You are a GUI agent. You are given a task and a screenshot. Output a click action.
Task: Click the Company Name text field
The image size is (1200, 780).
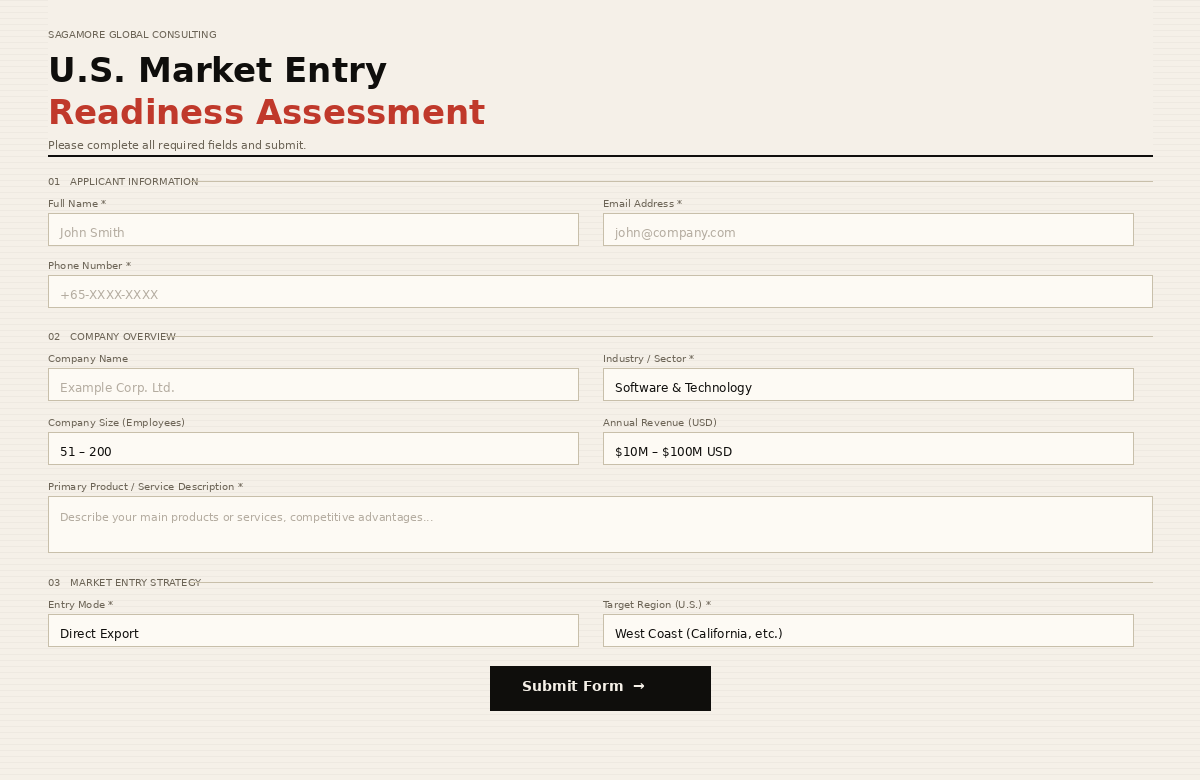pos(313,384)
